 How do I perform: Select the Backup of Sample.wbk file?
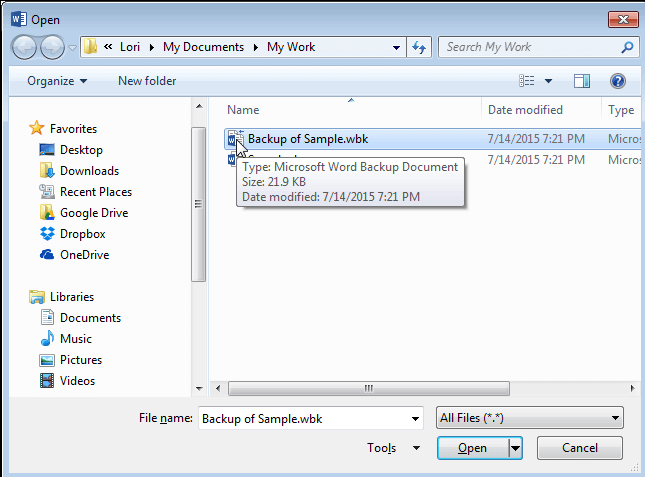(308, 139)
